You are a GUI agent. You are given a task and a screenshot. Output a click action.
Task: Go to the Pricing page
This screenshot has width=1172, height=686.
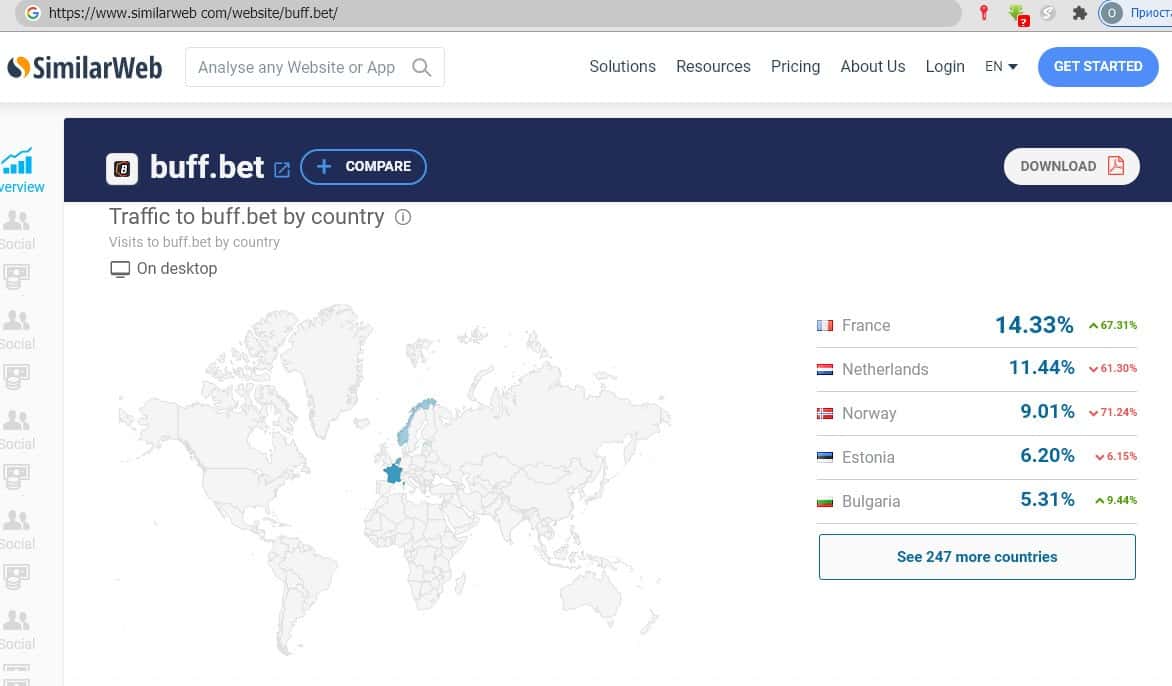coord(795,67)
